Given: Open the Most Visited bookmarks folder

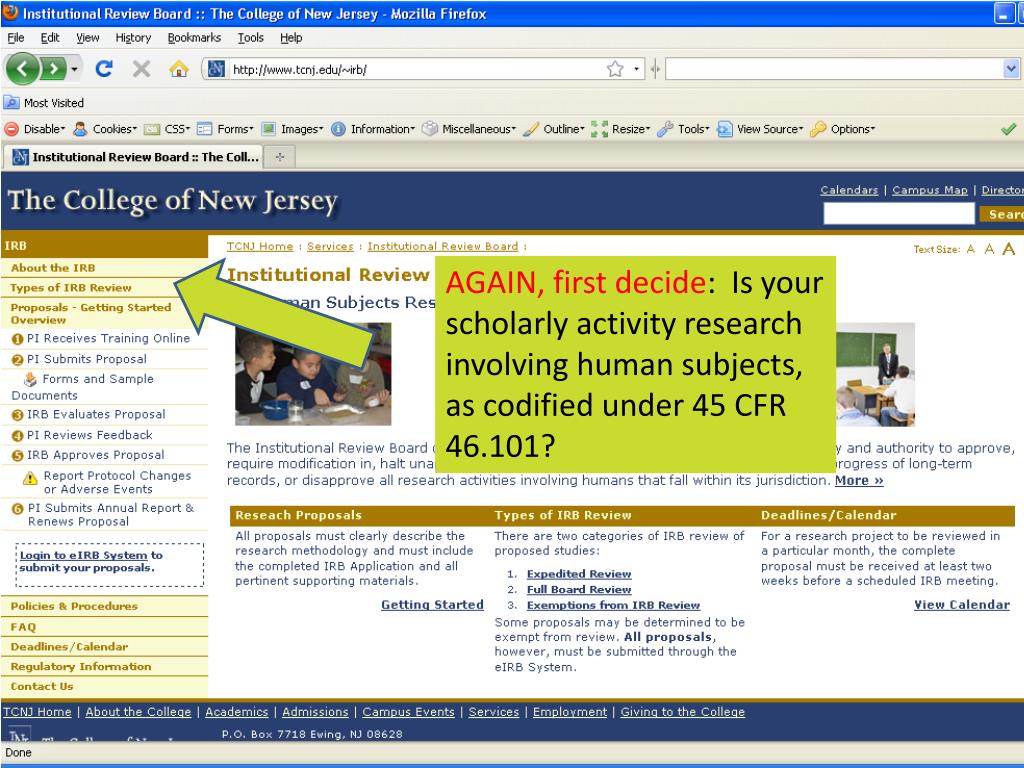Looking at the screenshot, I should click(x=44, y=103).
